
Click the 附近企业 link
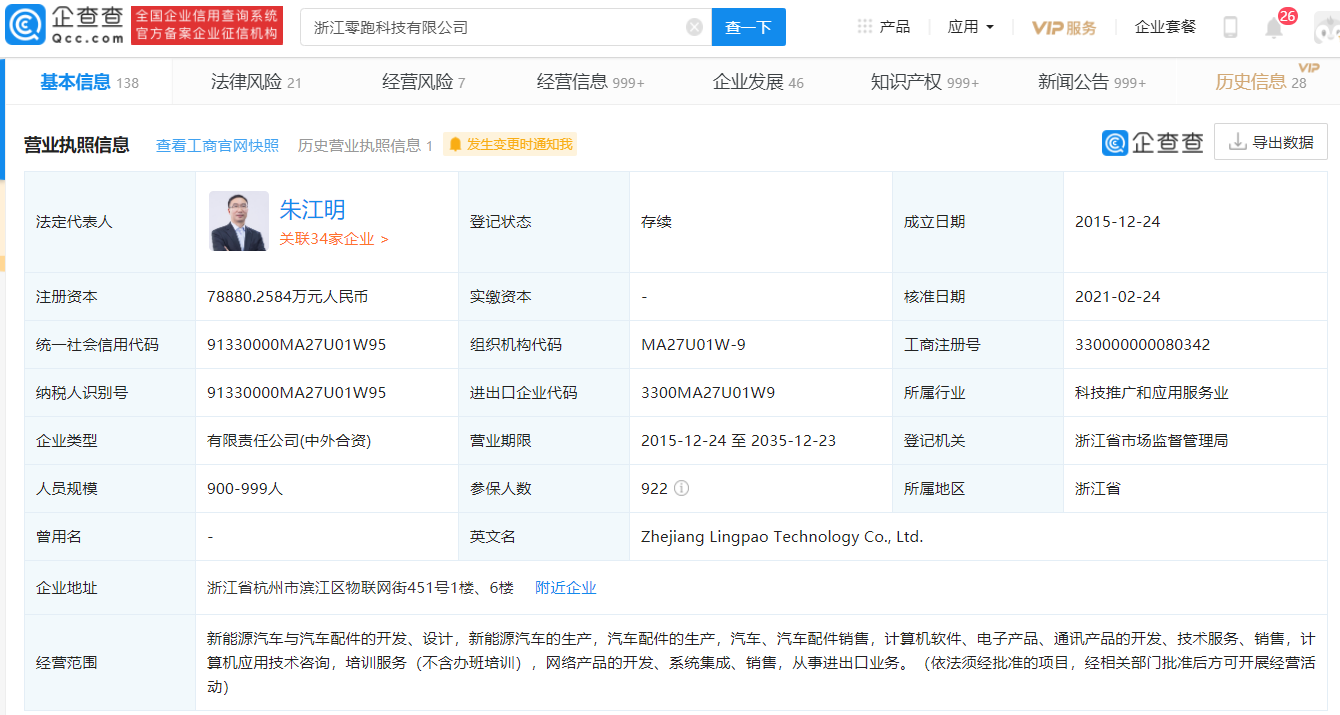pos(565,588)
